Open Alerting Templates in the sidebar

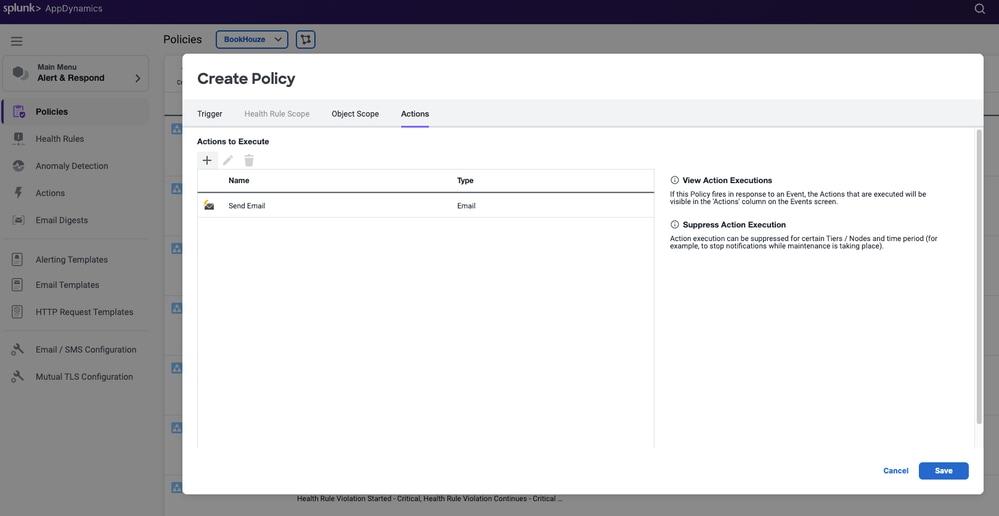pyautogui.click(x=71, y=259)
